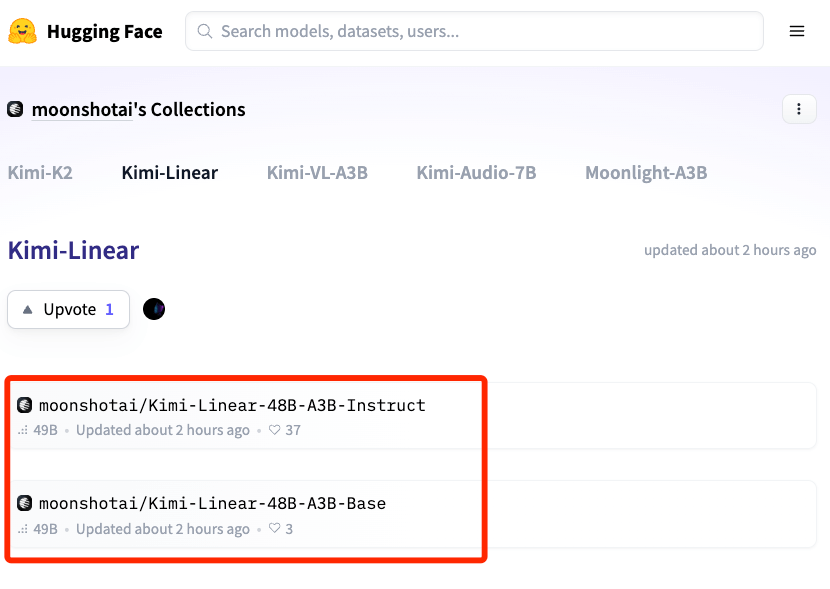Open the three-dot collection options menu
This screenshot has height=589, width=830.
[x=799, y=109]
